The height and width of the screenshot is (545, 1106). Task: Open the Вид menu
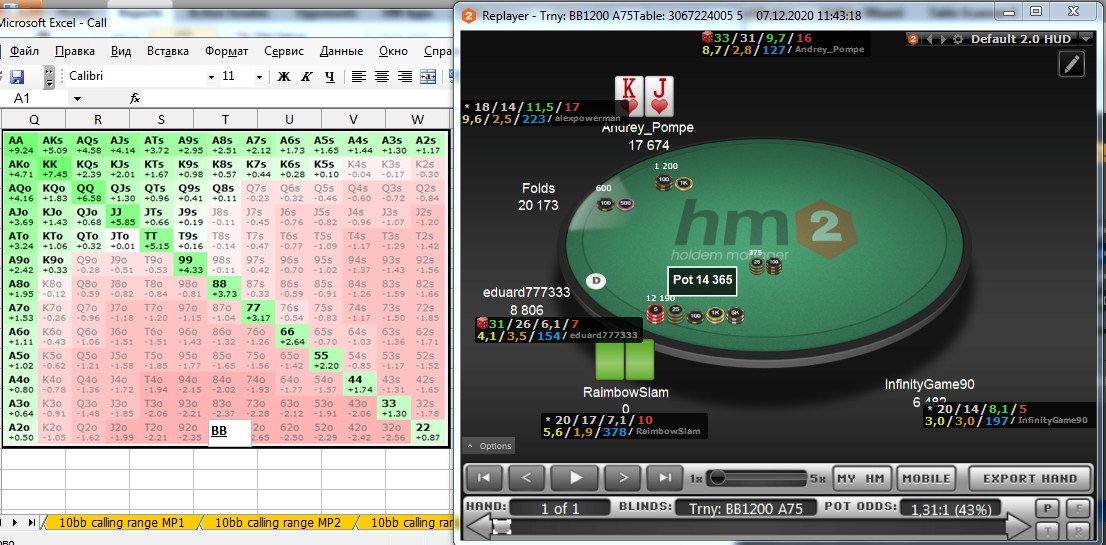pos(121,51)
